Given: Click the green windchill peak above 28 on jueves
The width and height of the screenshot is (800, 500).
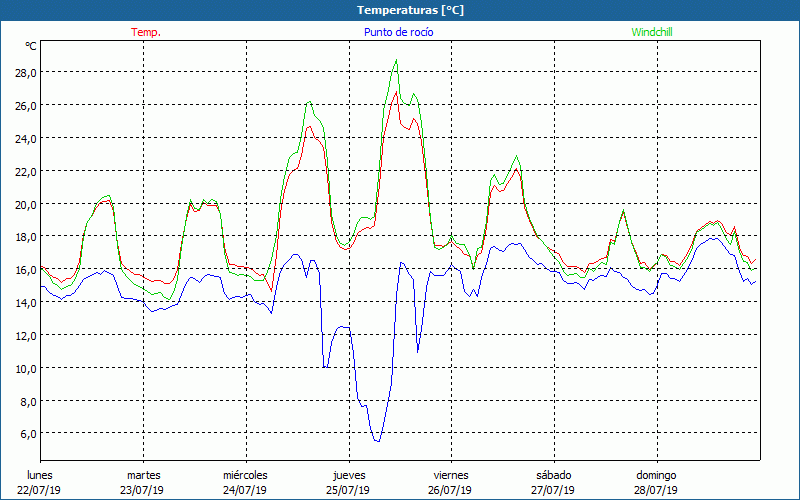Looking at the screenshot, I should point(396,60).
